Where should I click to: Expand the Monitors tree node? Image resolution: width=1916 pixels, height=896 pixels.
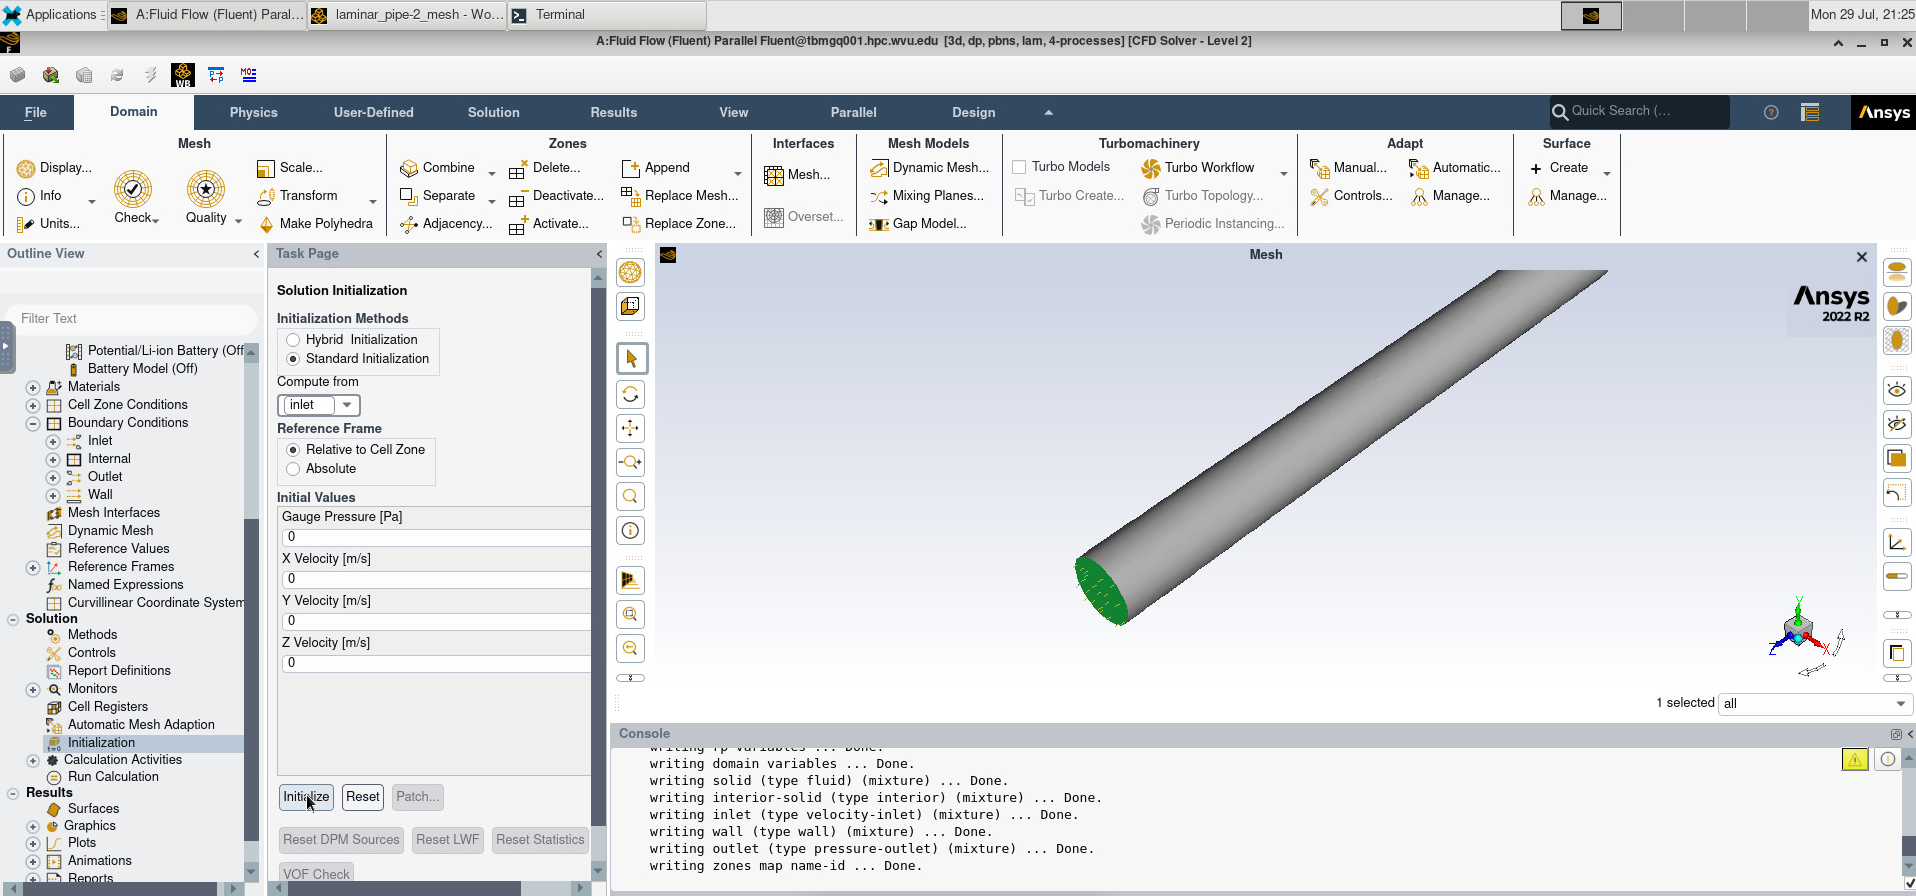point(33,689)
